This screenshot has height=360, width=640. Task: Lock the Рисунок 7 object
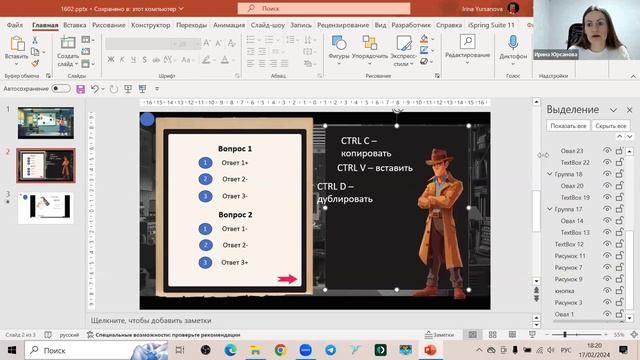click(620, 267)
